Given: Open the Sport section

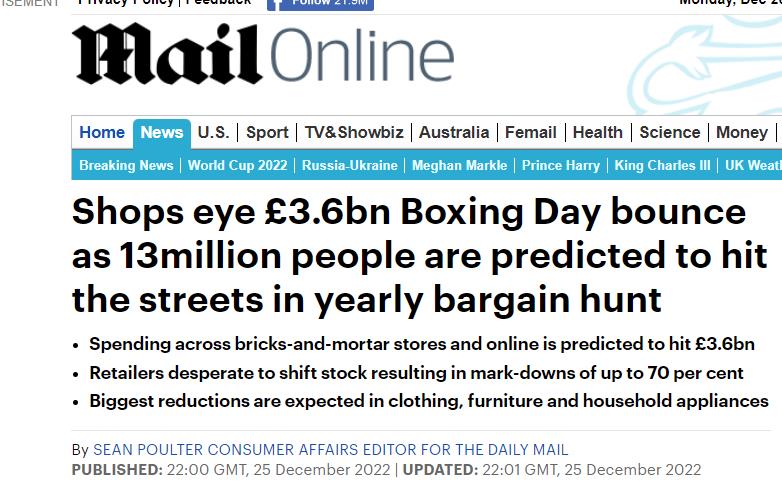Looking at the screenshot, I should tap(267, 132).
